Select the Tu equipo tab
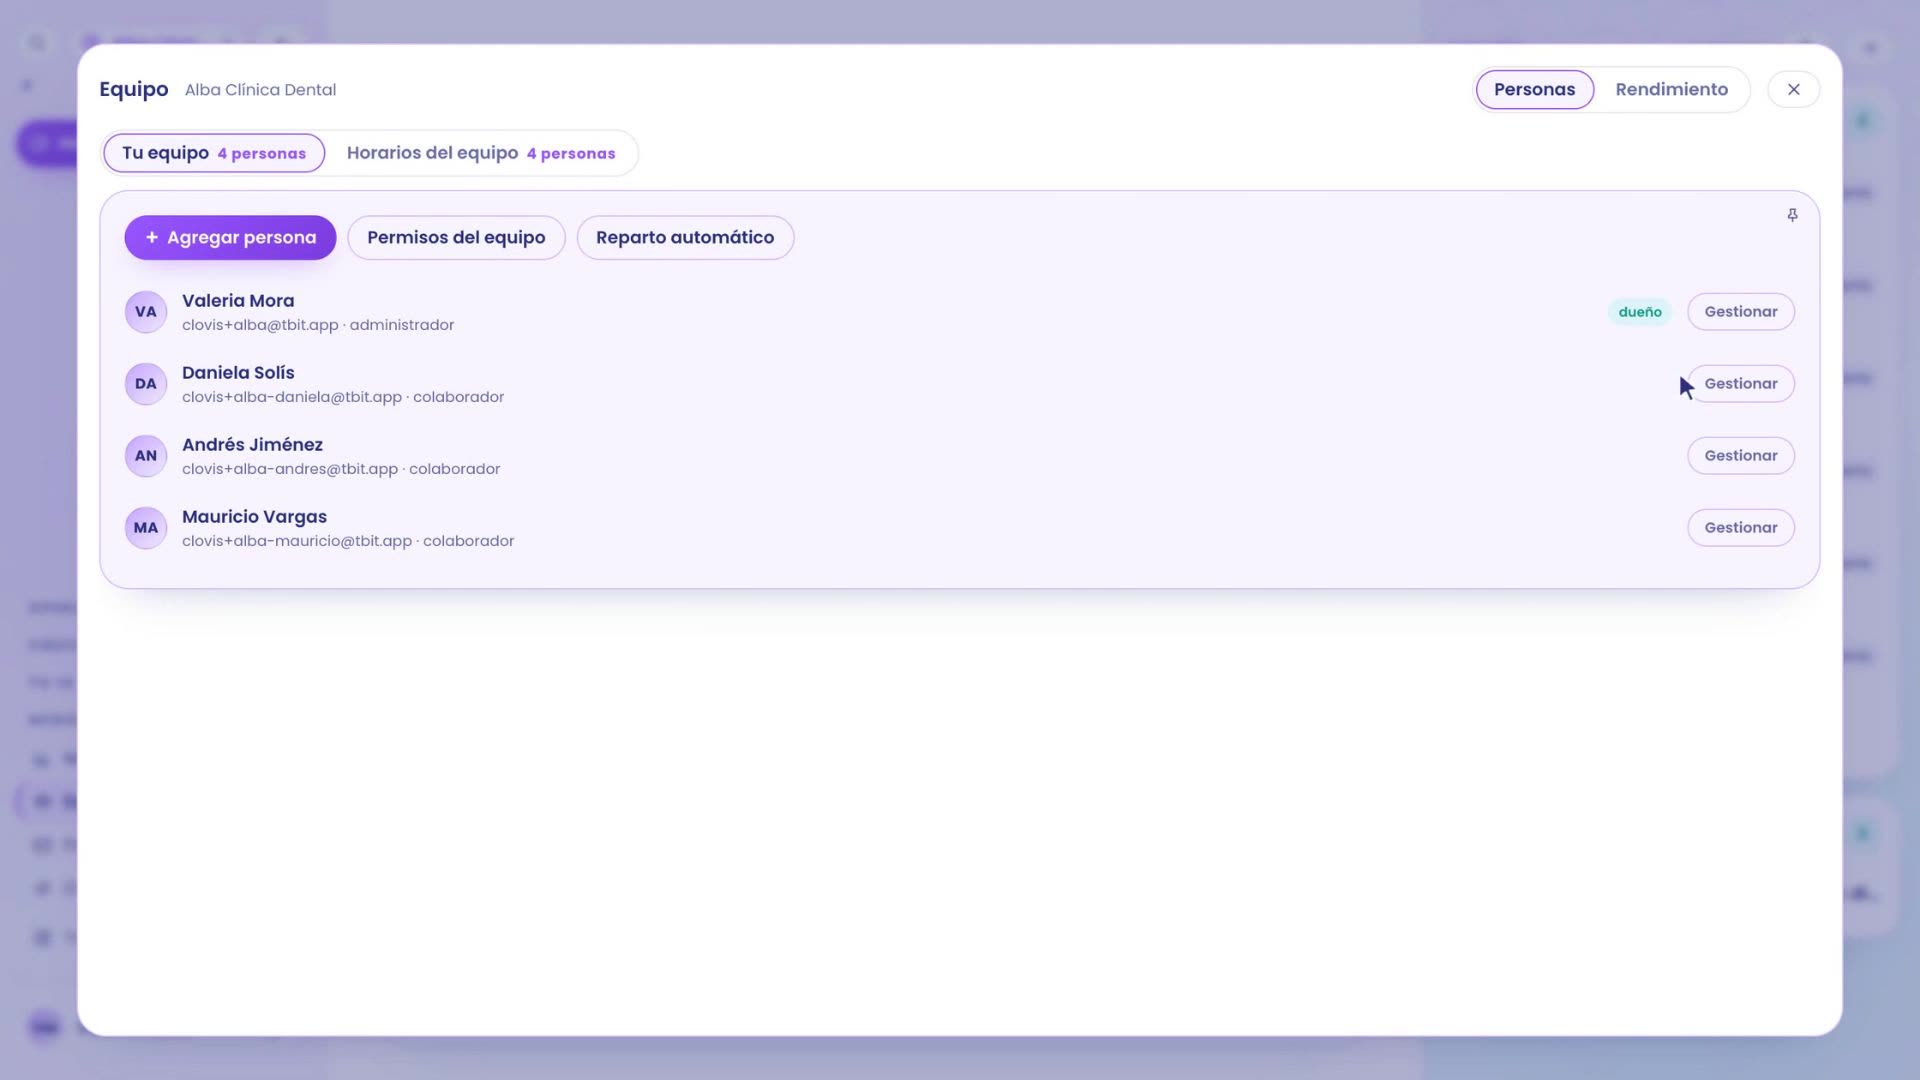 (x=214, y=153)
